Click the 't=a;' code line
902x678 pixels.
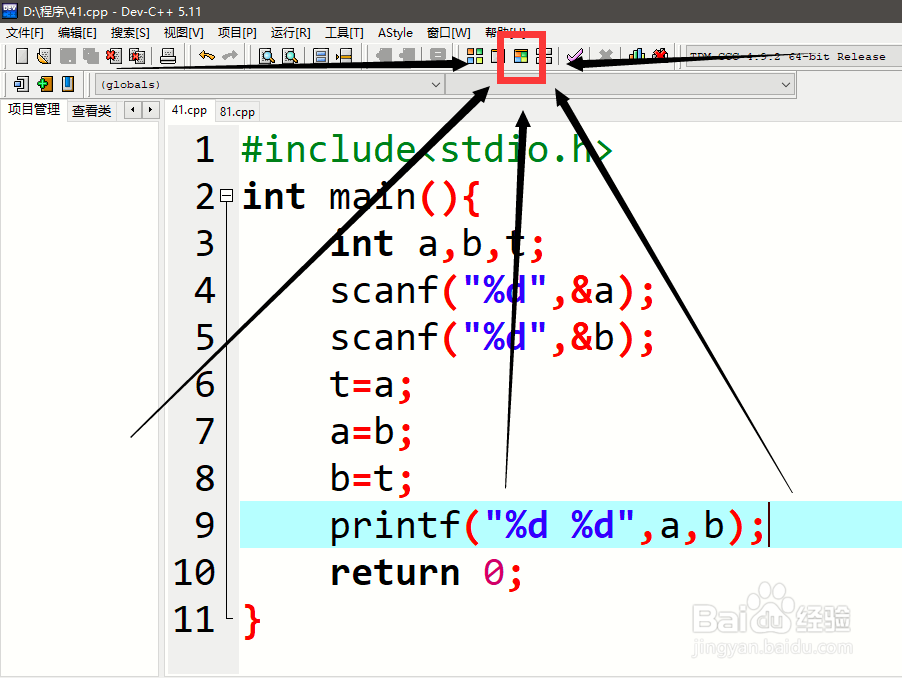372,385
